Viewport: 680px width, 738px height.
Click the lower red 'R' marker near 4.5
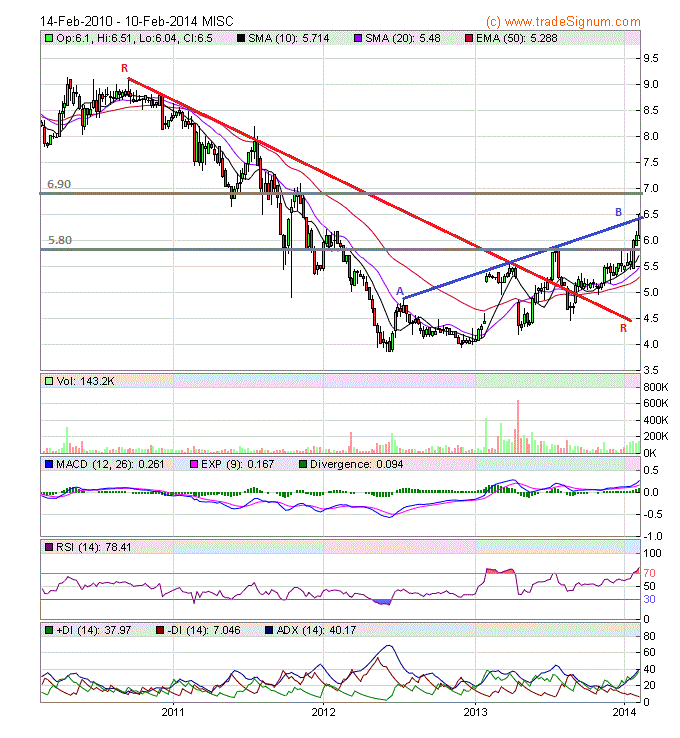coord(624,329)
